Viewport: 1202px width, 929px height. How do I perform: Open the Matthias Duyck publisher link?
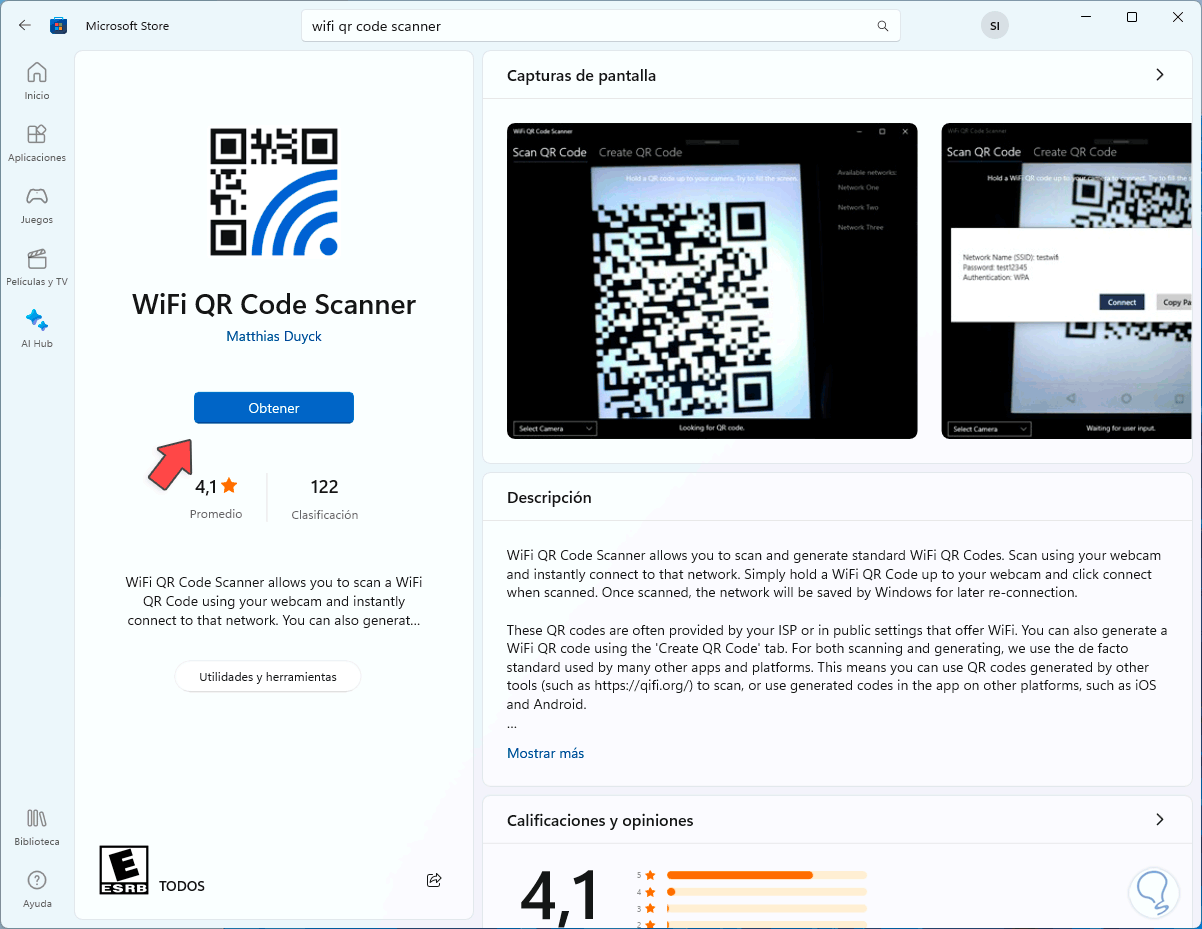click(274, 336)
